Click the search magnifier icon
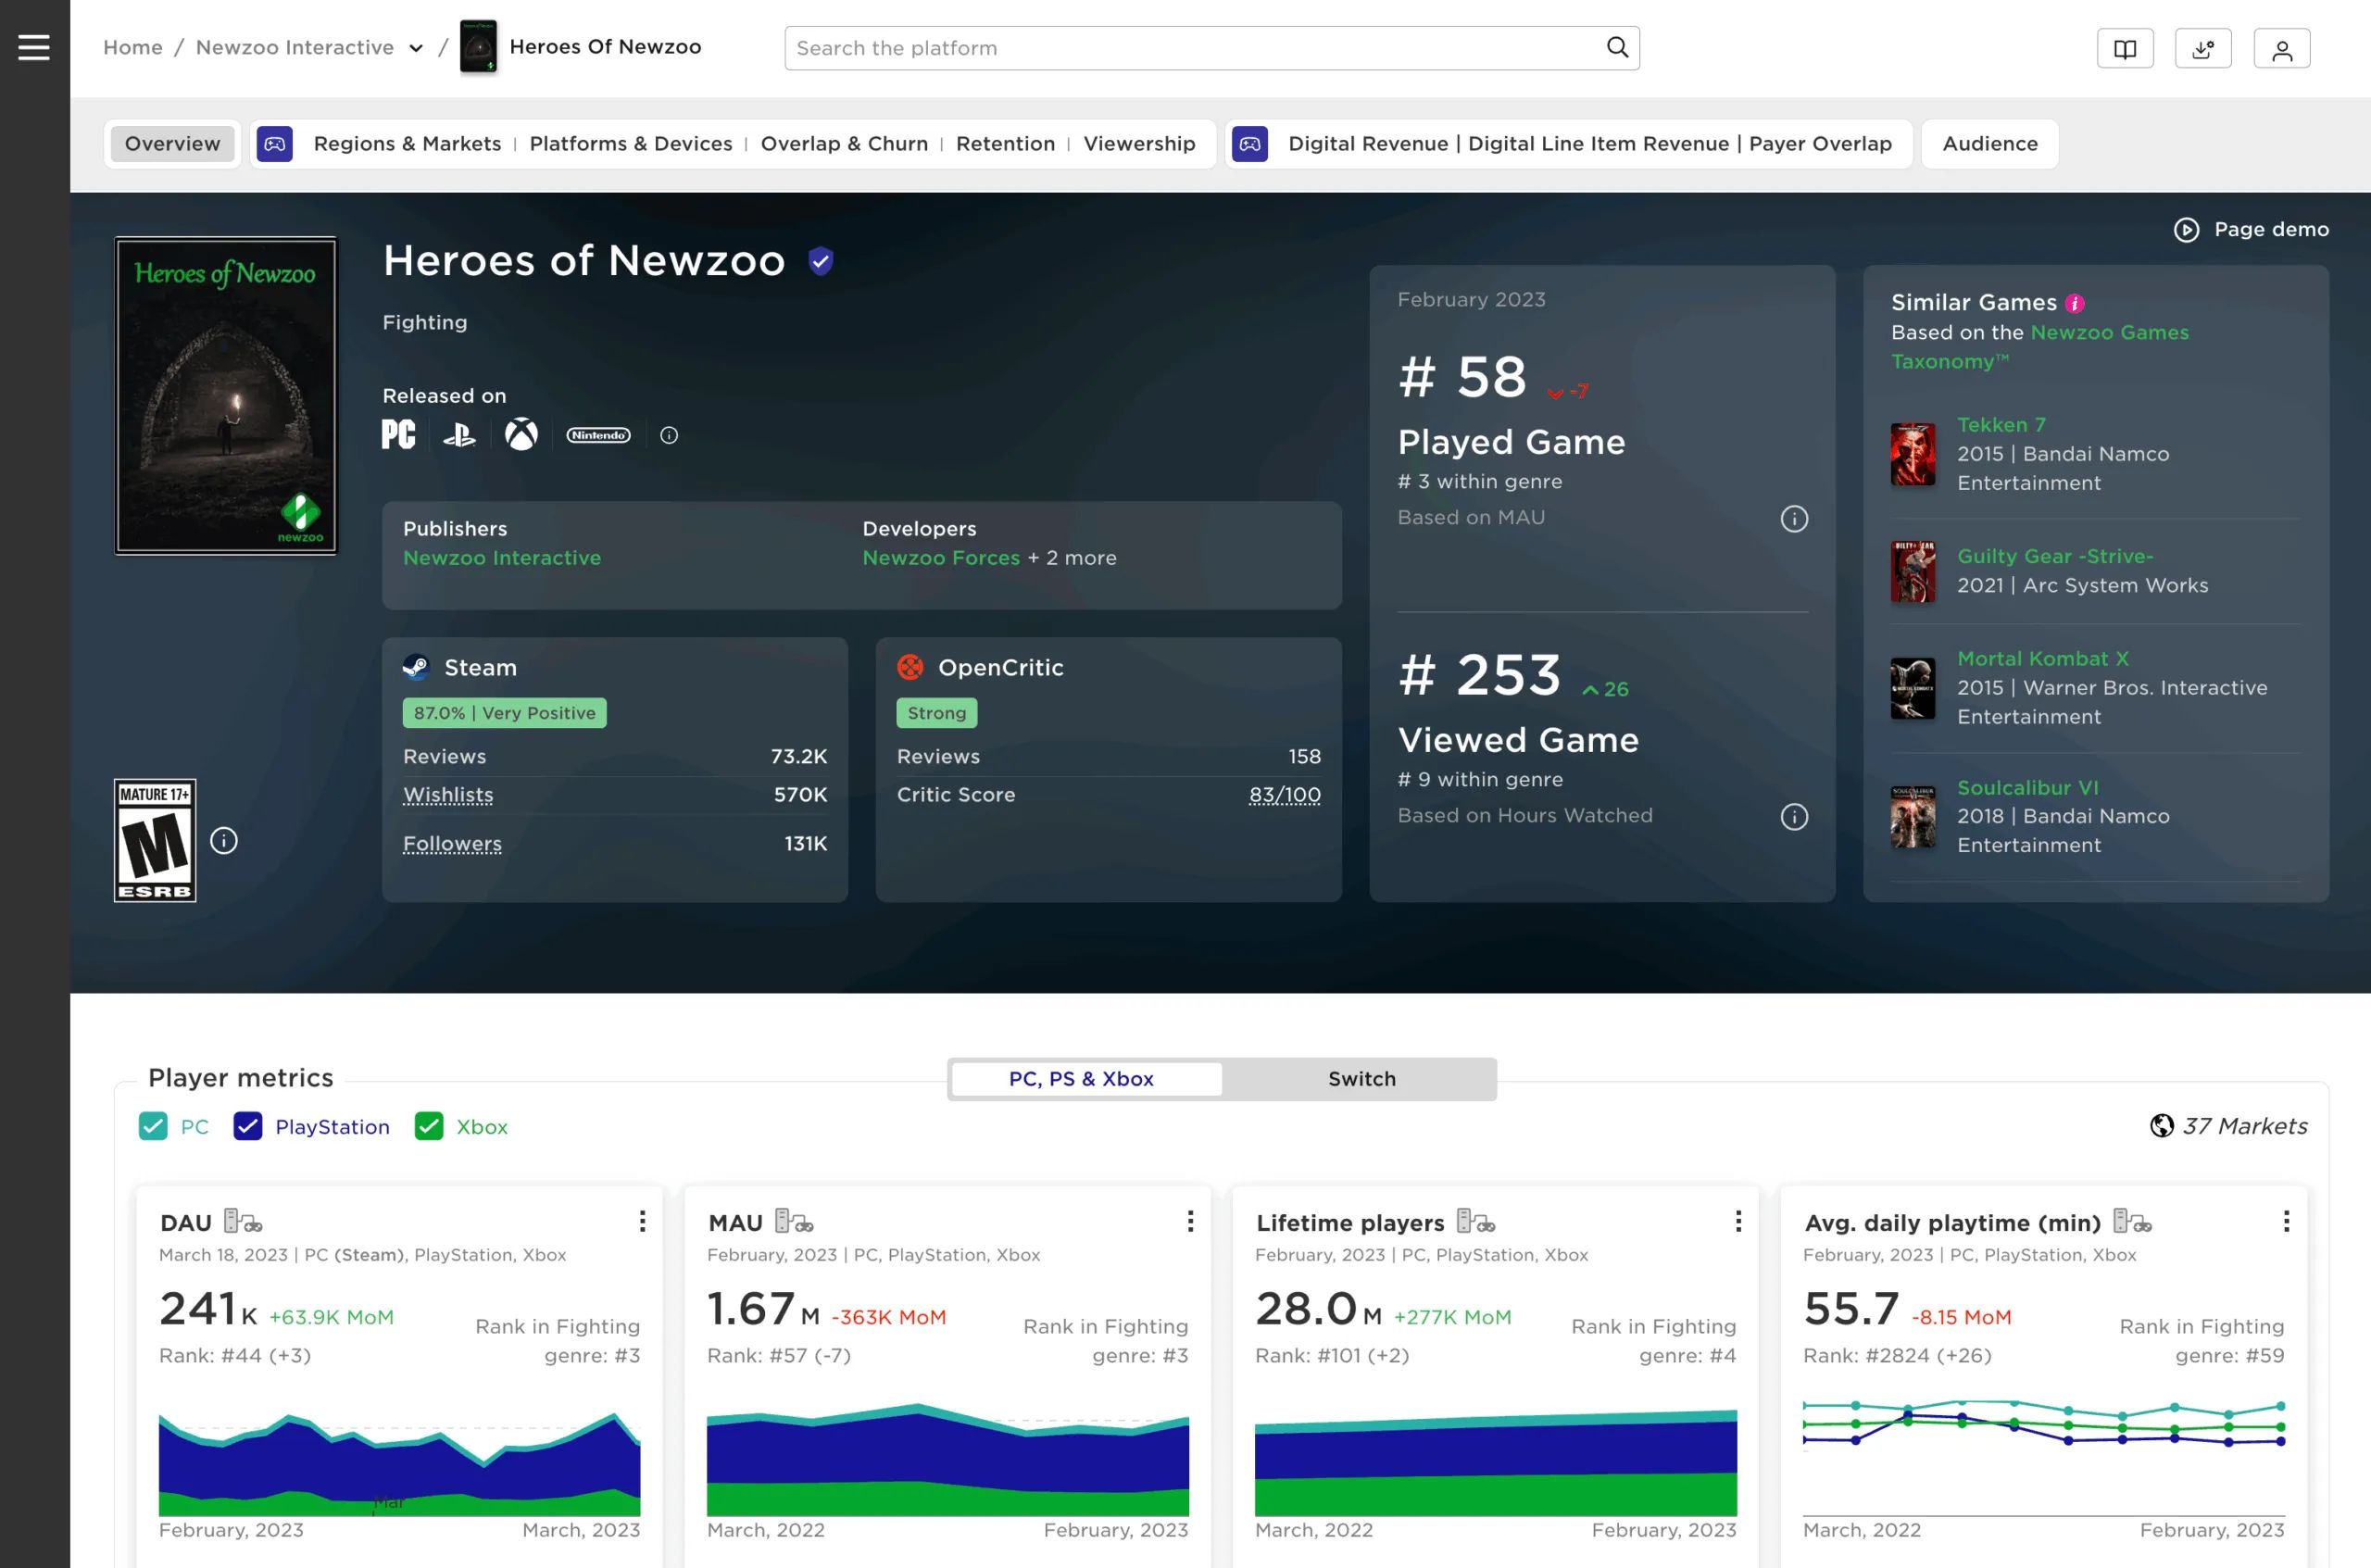This screenshot has height=1568, width=2371. (1617, 47)
